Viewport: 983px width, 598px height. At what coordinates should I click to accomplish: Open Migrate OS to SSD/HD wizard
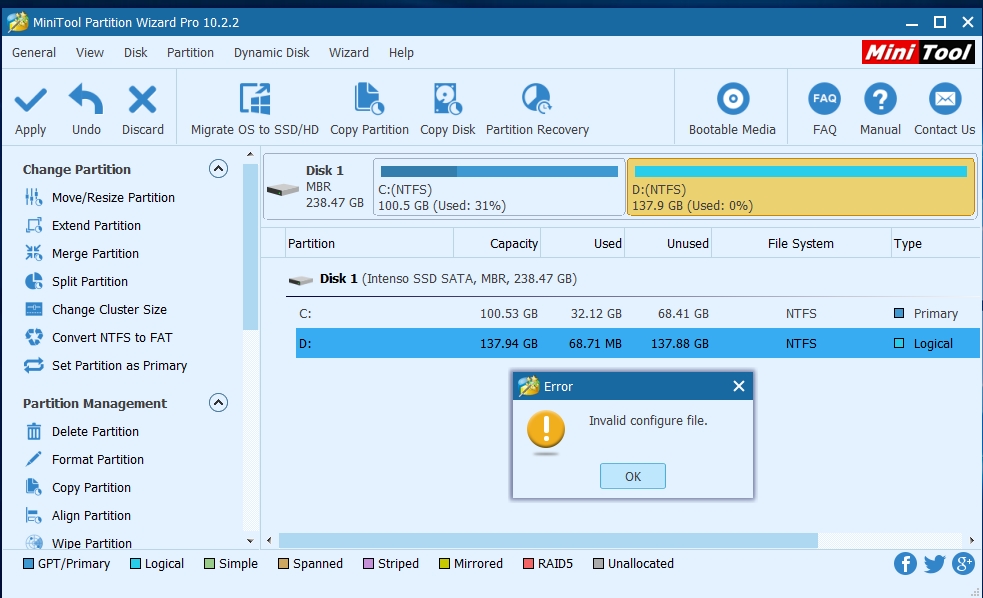[255, 109]
